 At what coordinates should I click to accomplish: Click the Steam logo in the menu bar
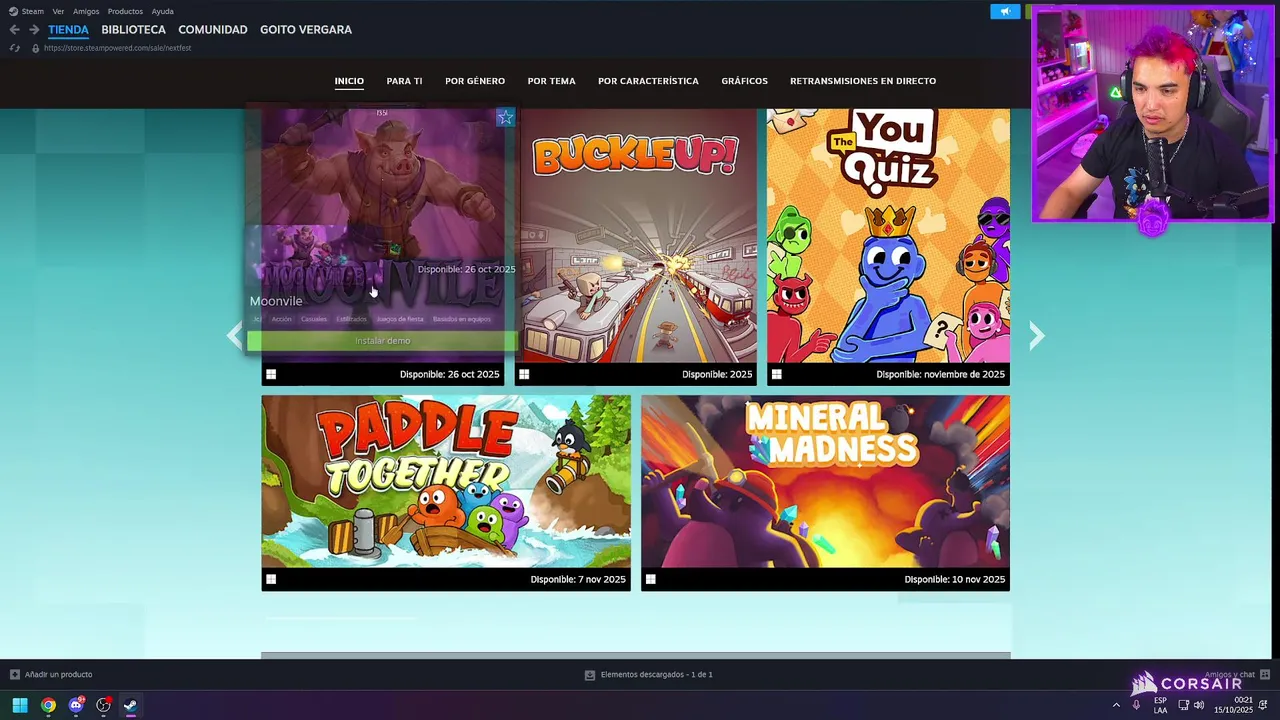(x=13, y=11)
